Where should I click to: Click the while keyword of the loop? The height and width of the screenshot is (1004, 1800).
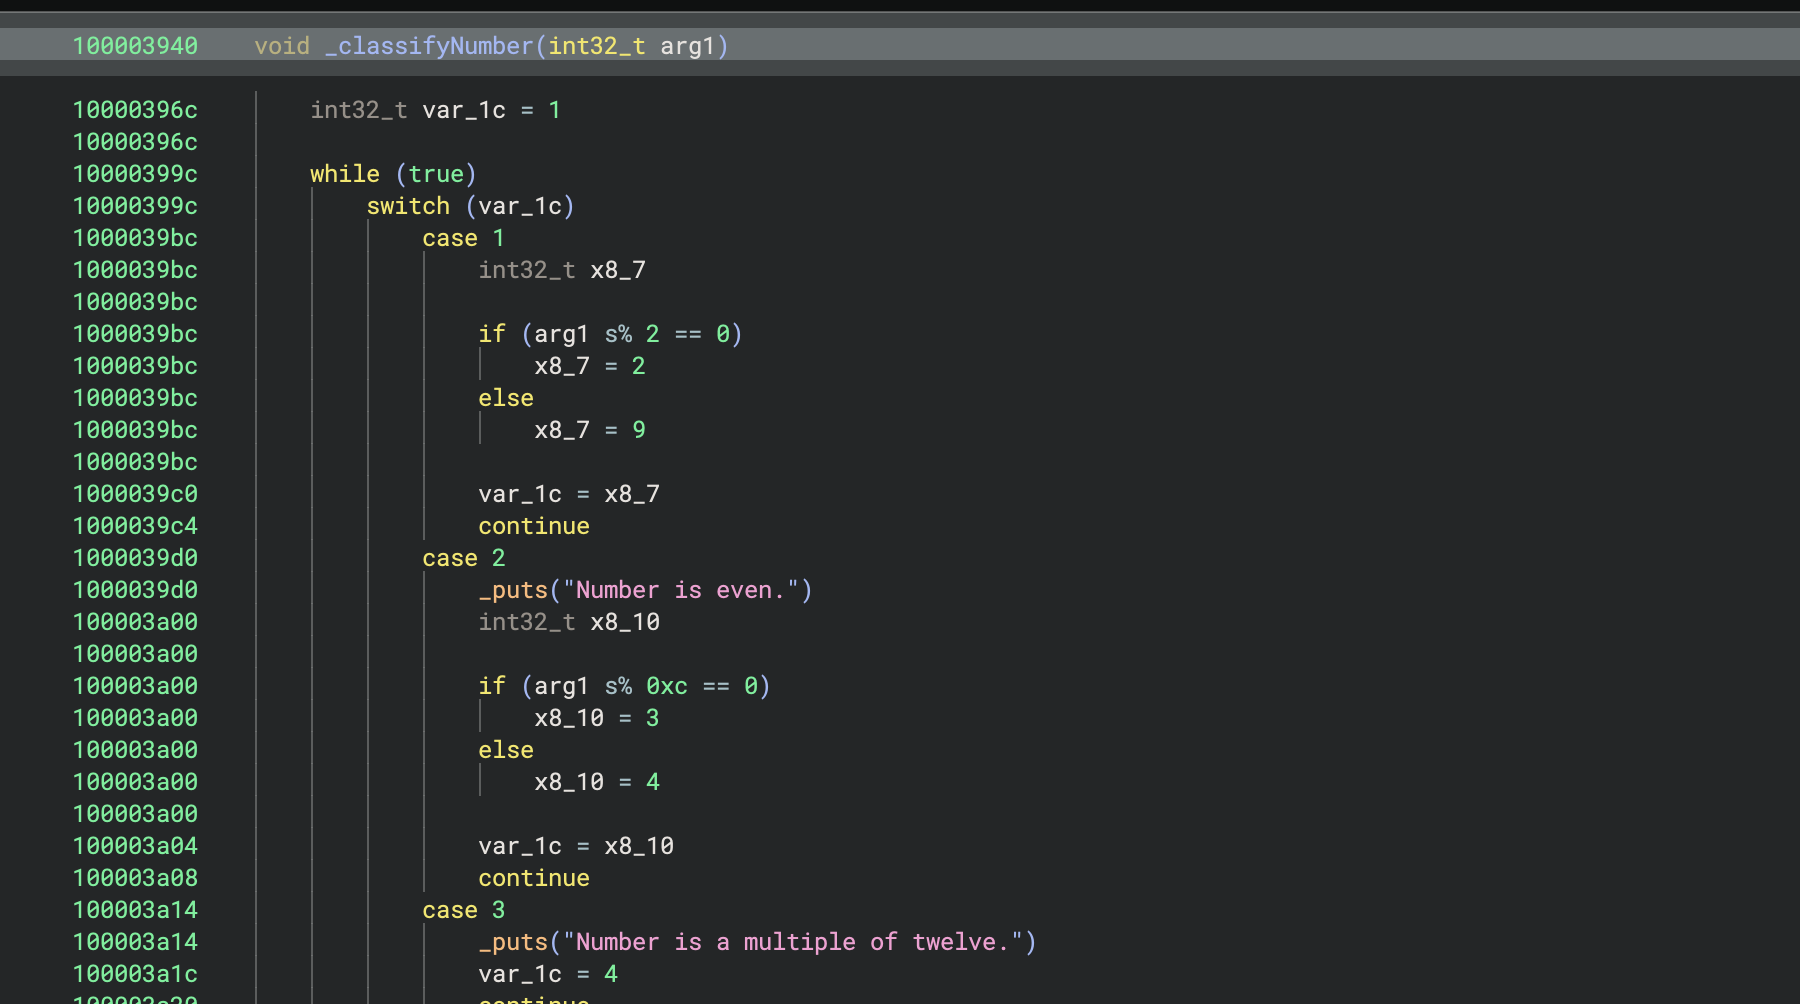click(x=344, y=174)
